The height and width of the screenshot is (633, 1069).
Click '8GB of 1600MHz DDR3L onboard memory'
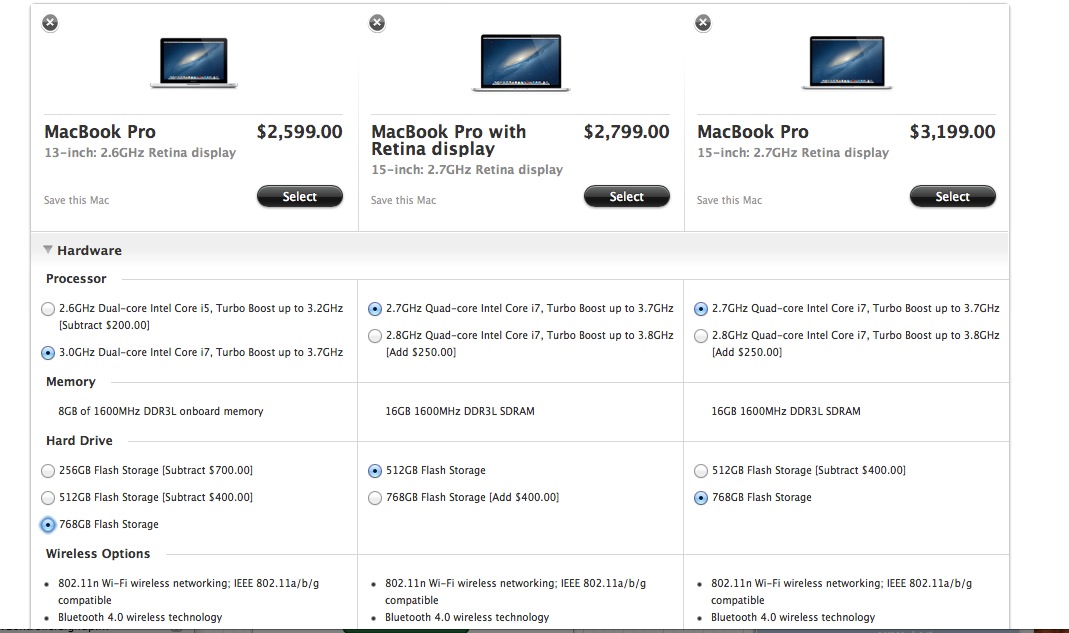point(161,411)
